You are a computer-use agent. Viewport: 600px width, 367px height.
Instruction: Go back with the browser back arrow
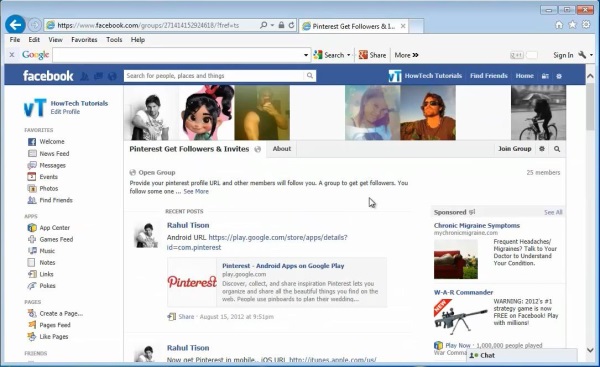pyautogui.click(x=15, y=25)
